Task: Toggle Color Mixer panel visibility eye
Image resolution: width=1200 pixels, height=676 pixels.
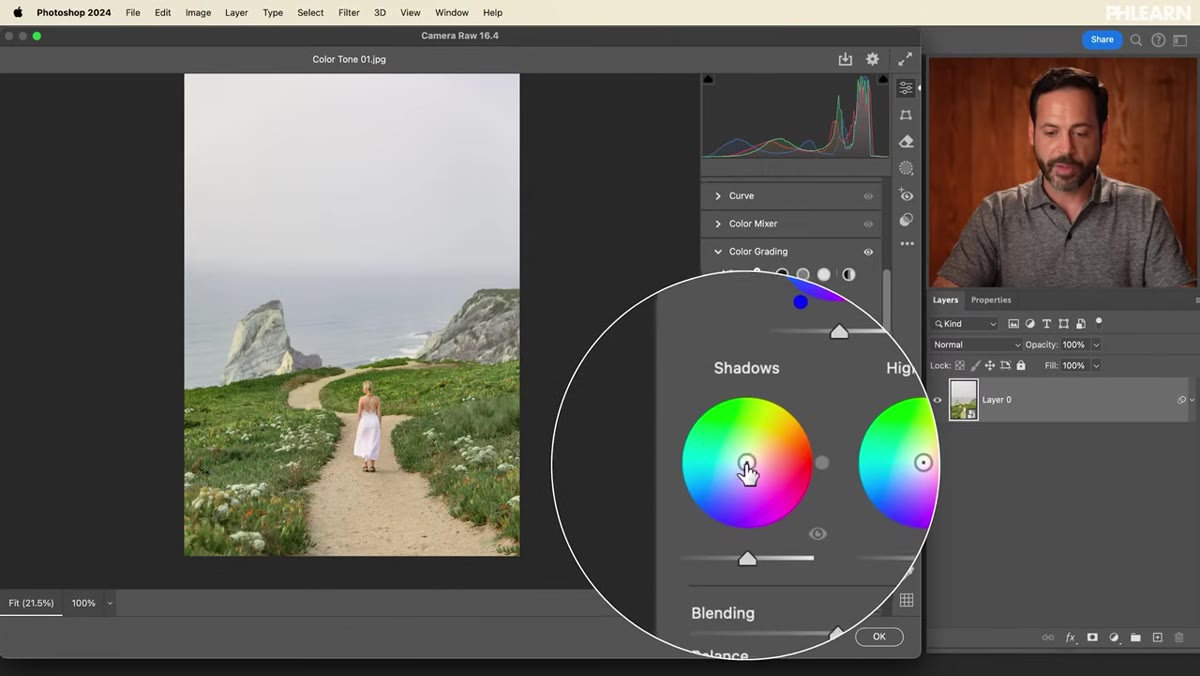Action: tap(868, 224)
